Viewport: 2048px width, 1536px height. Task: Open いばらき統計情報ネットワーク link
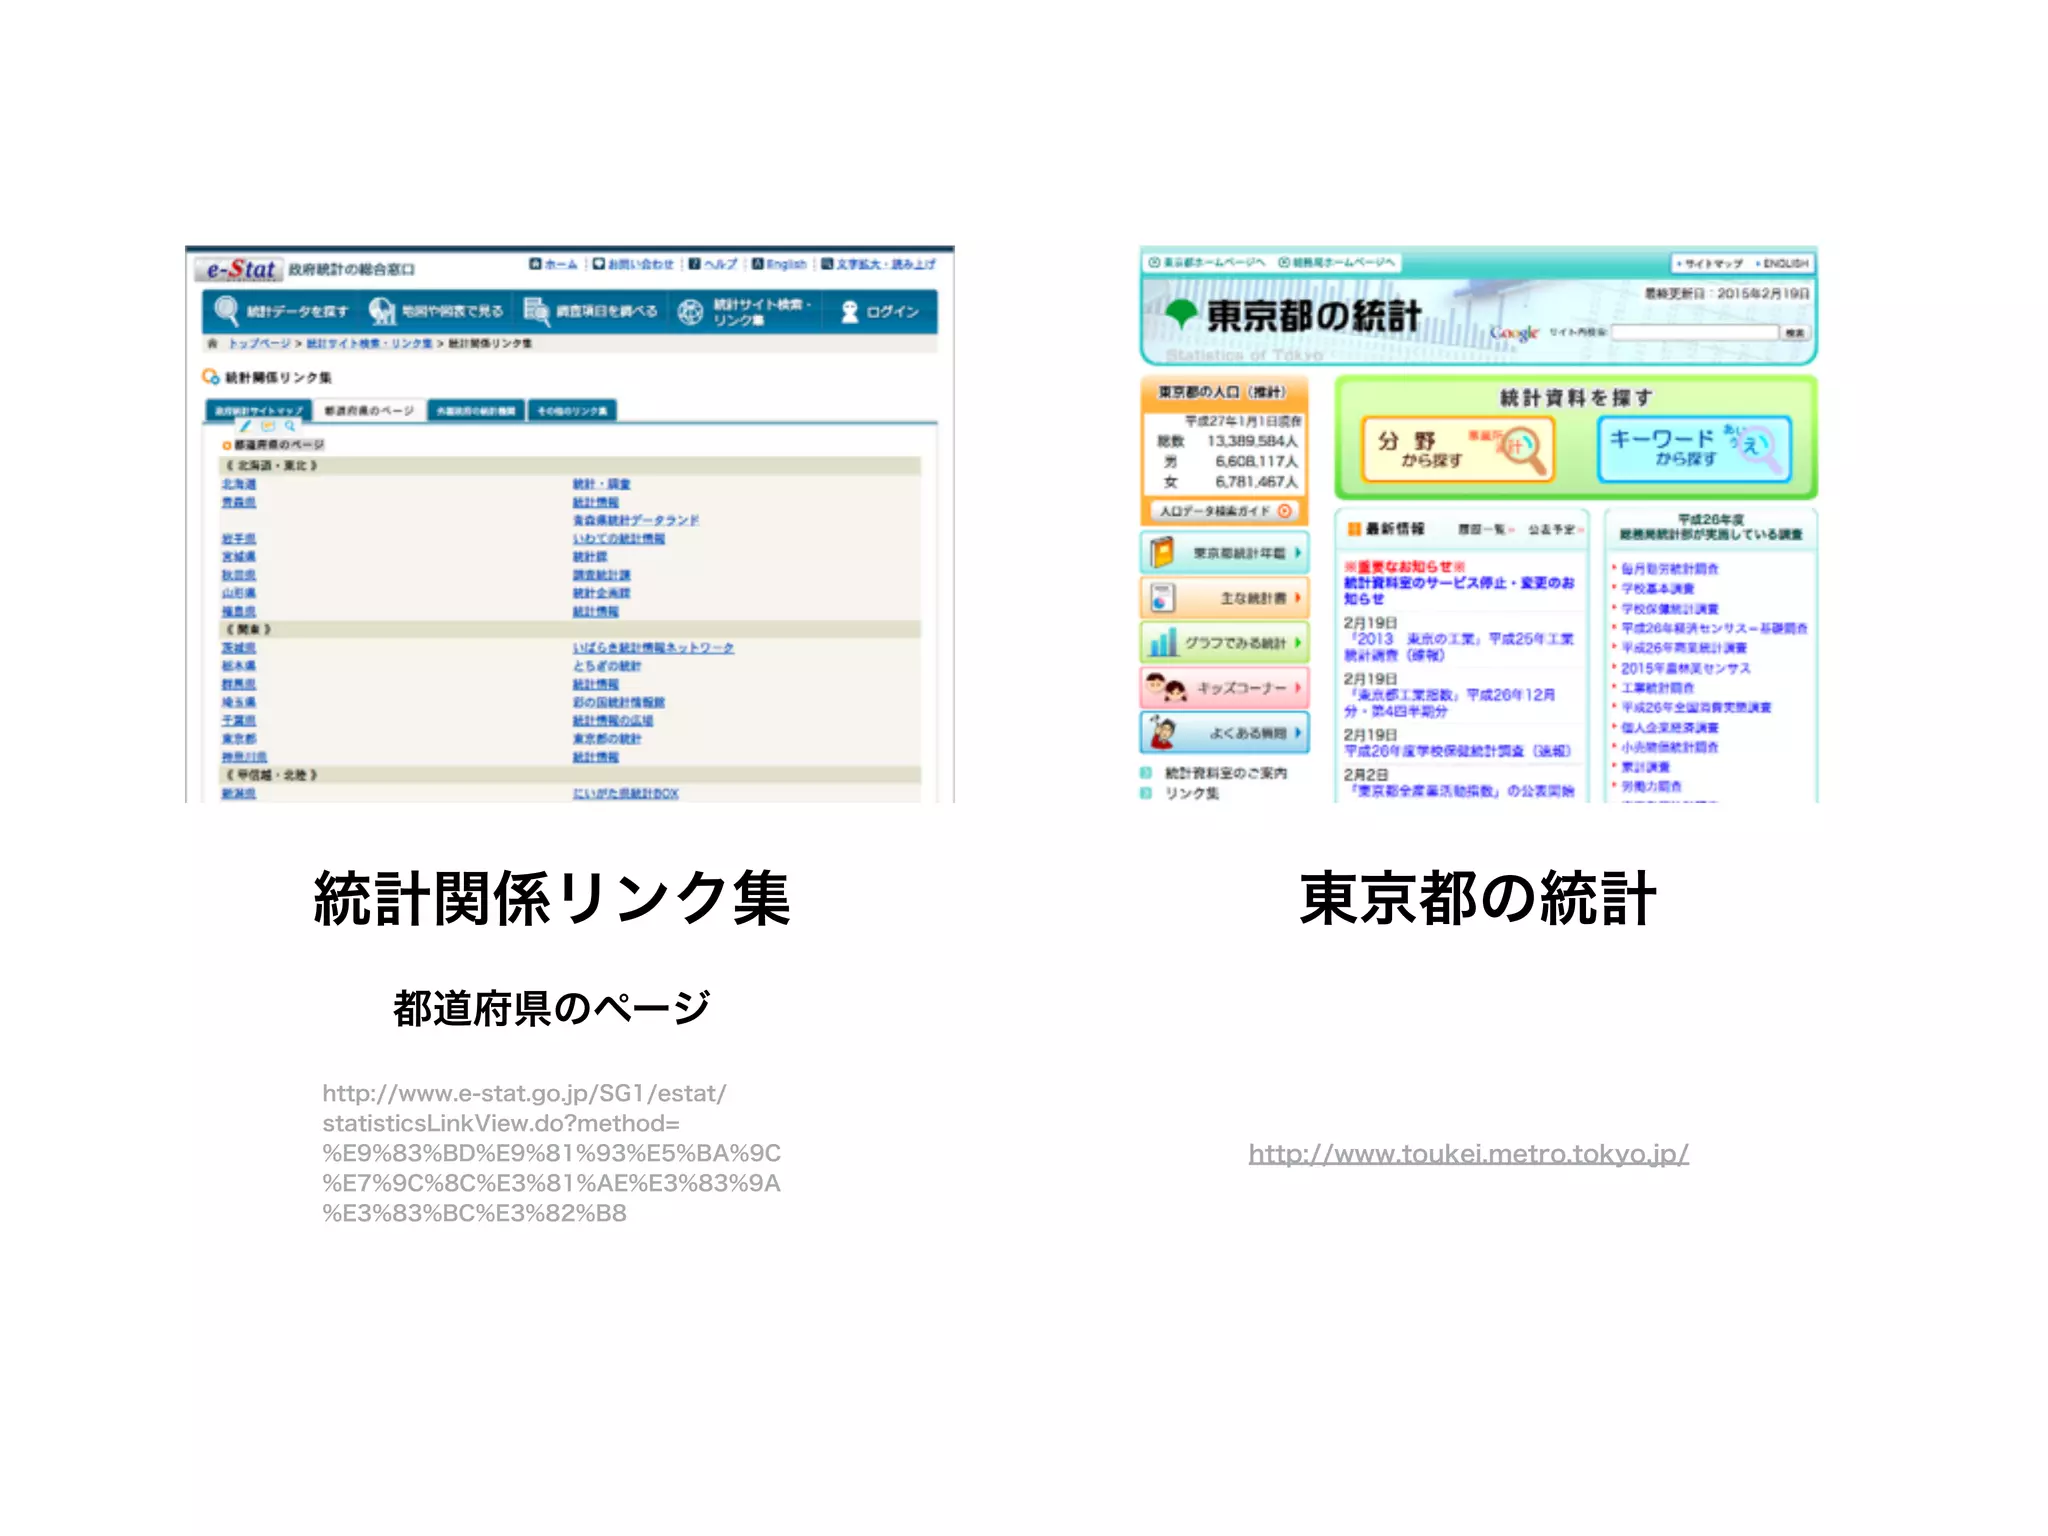pos(653,647)
